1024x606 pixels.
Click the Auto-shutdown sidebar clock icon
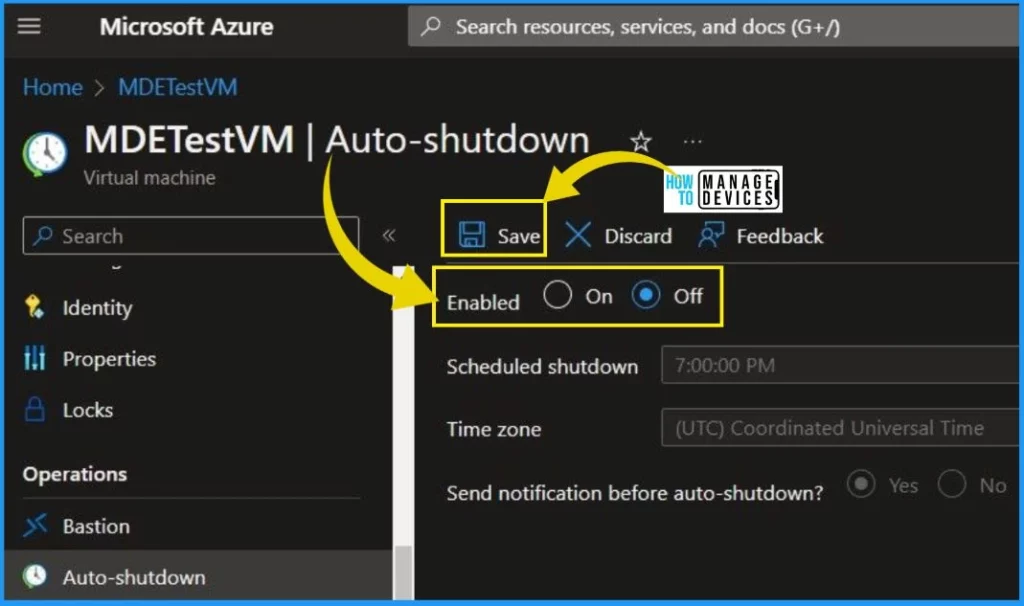[35, 576]
